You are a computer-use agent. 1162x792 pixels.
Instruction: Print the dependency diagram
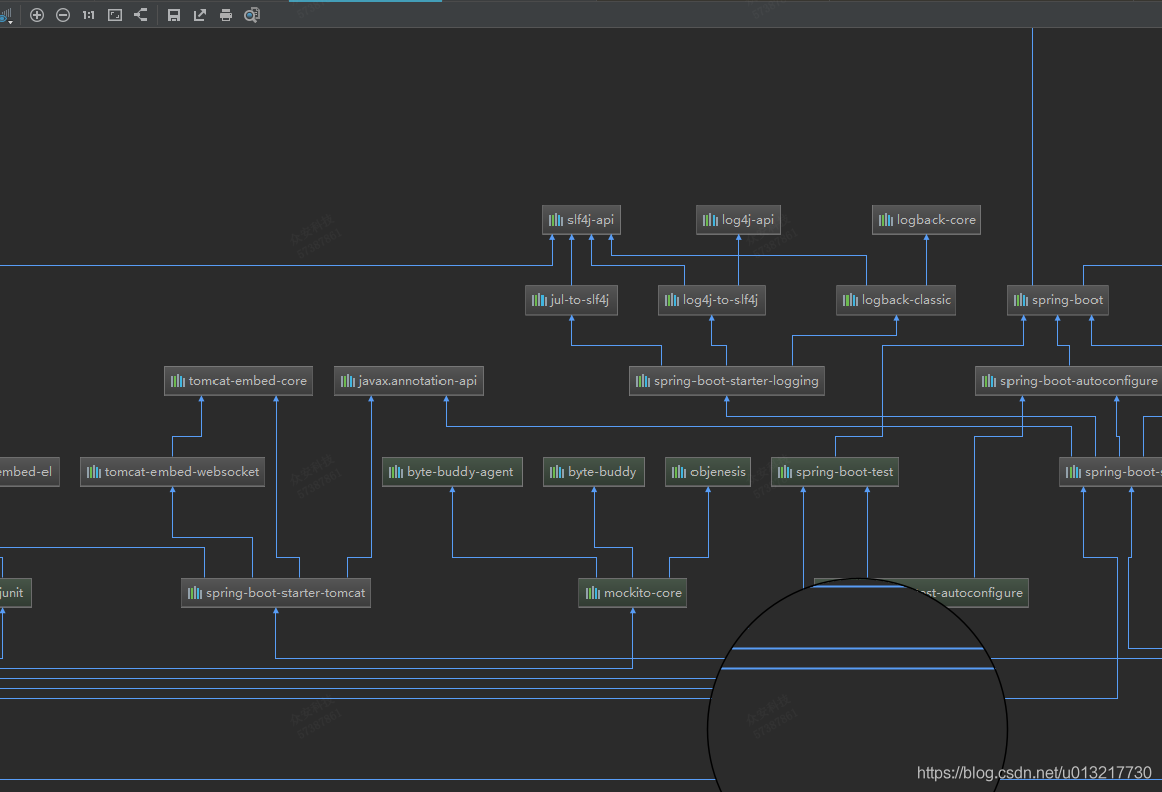point(226,15)
